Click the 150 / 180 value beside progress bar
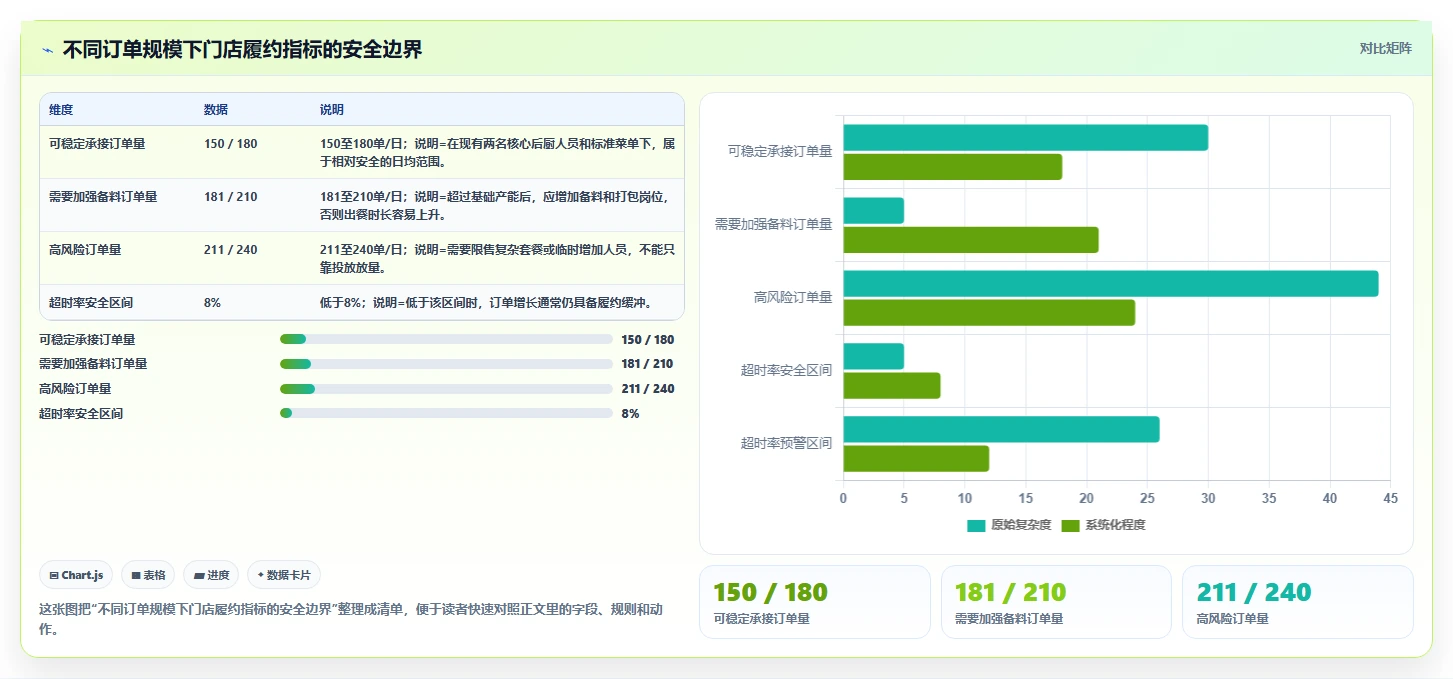 [x=648, y=340]
